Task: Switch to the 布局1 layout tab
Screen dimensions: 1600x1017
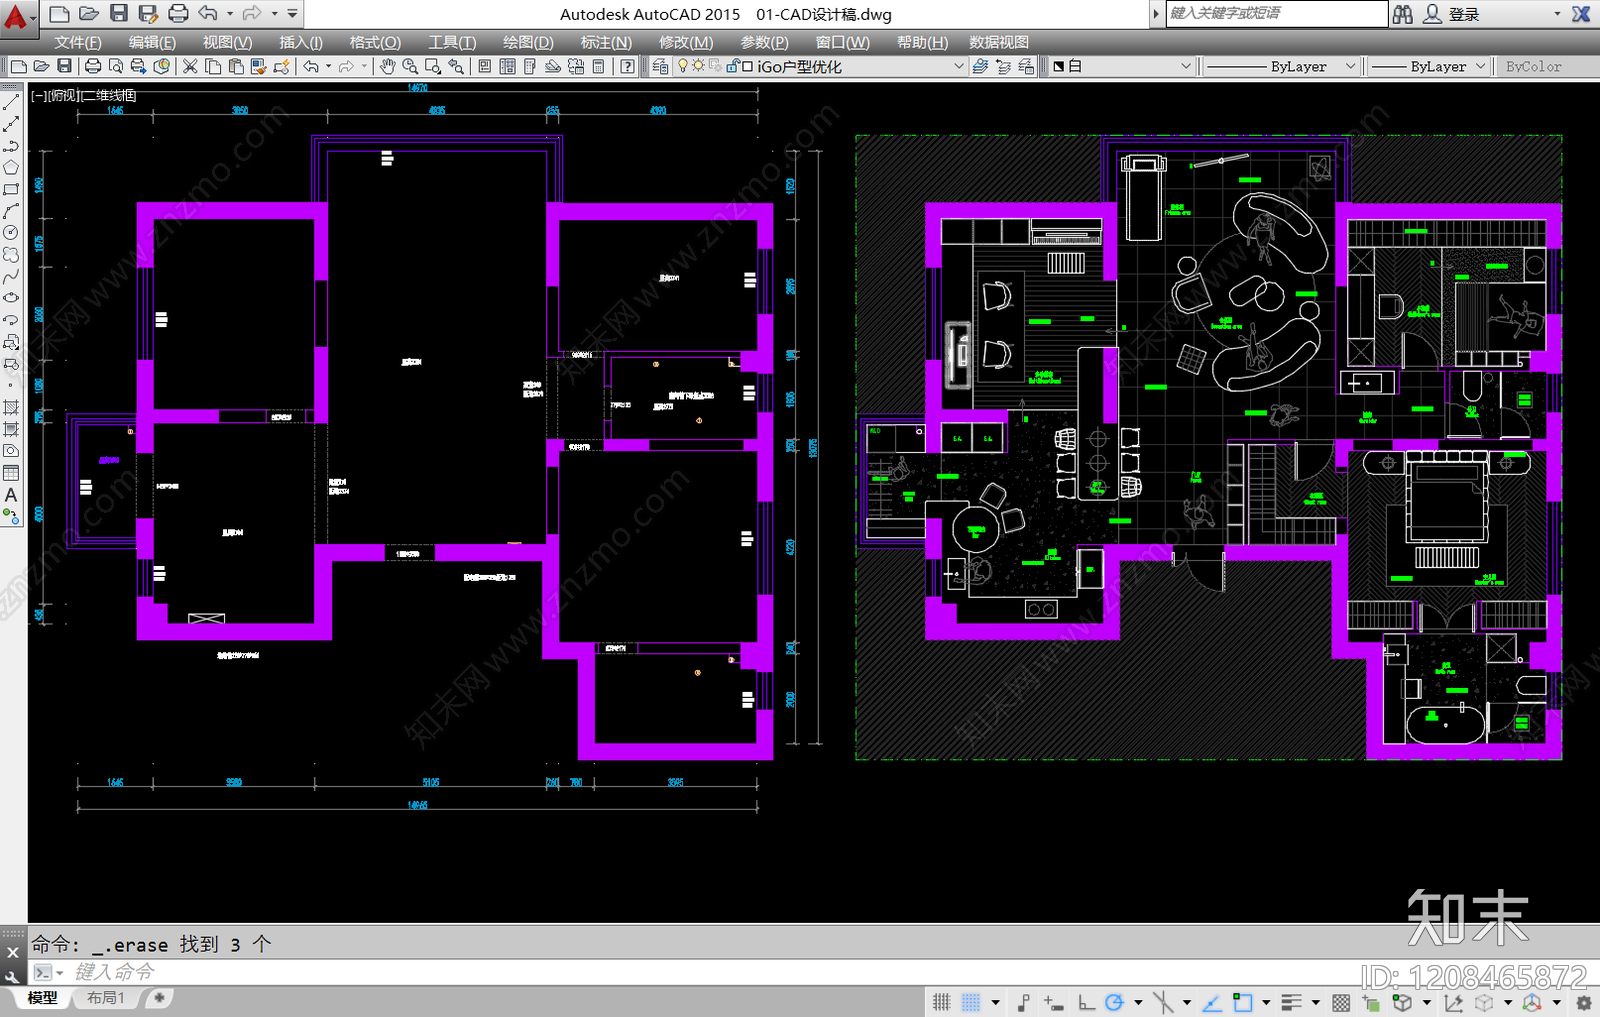Action: click(105, 998)
